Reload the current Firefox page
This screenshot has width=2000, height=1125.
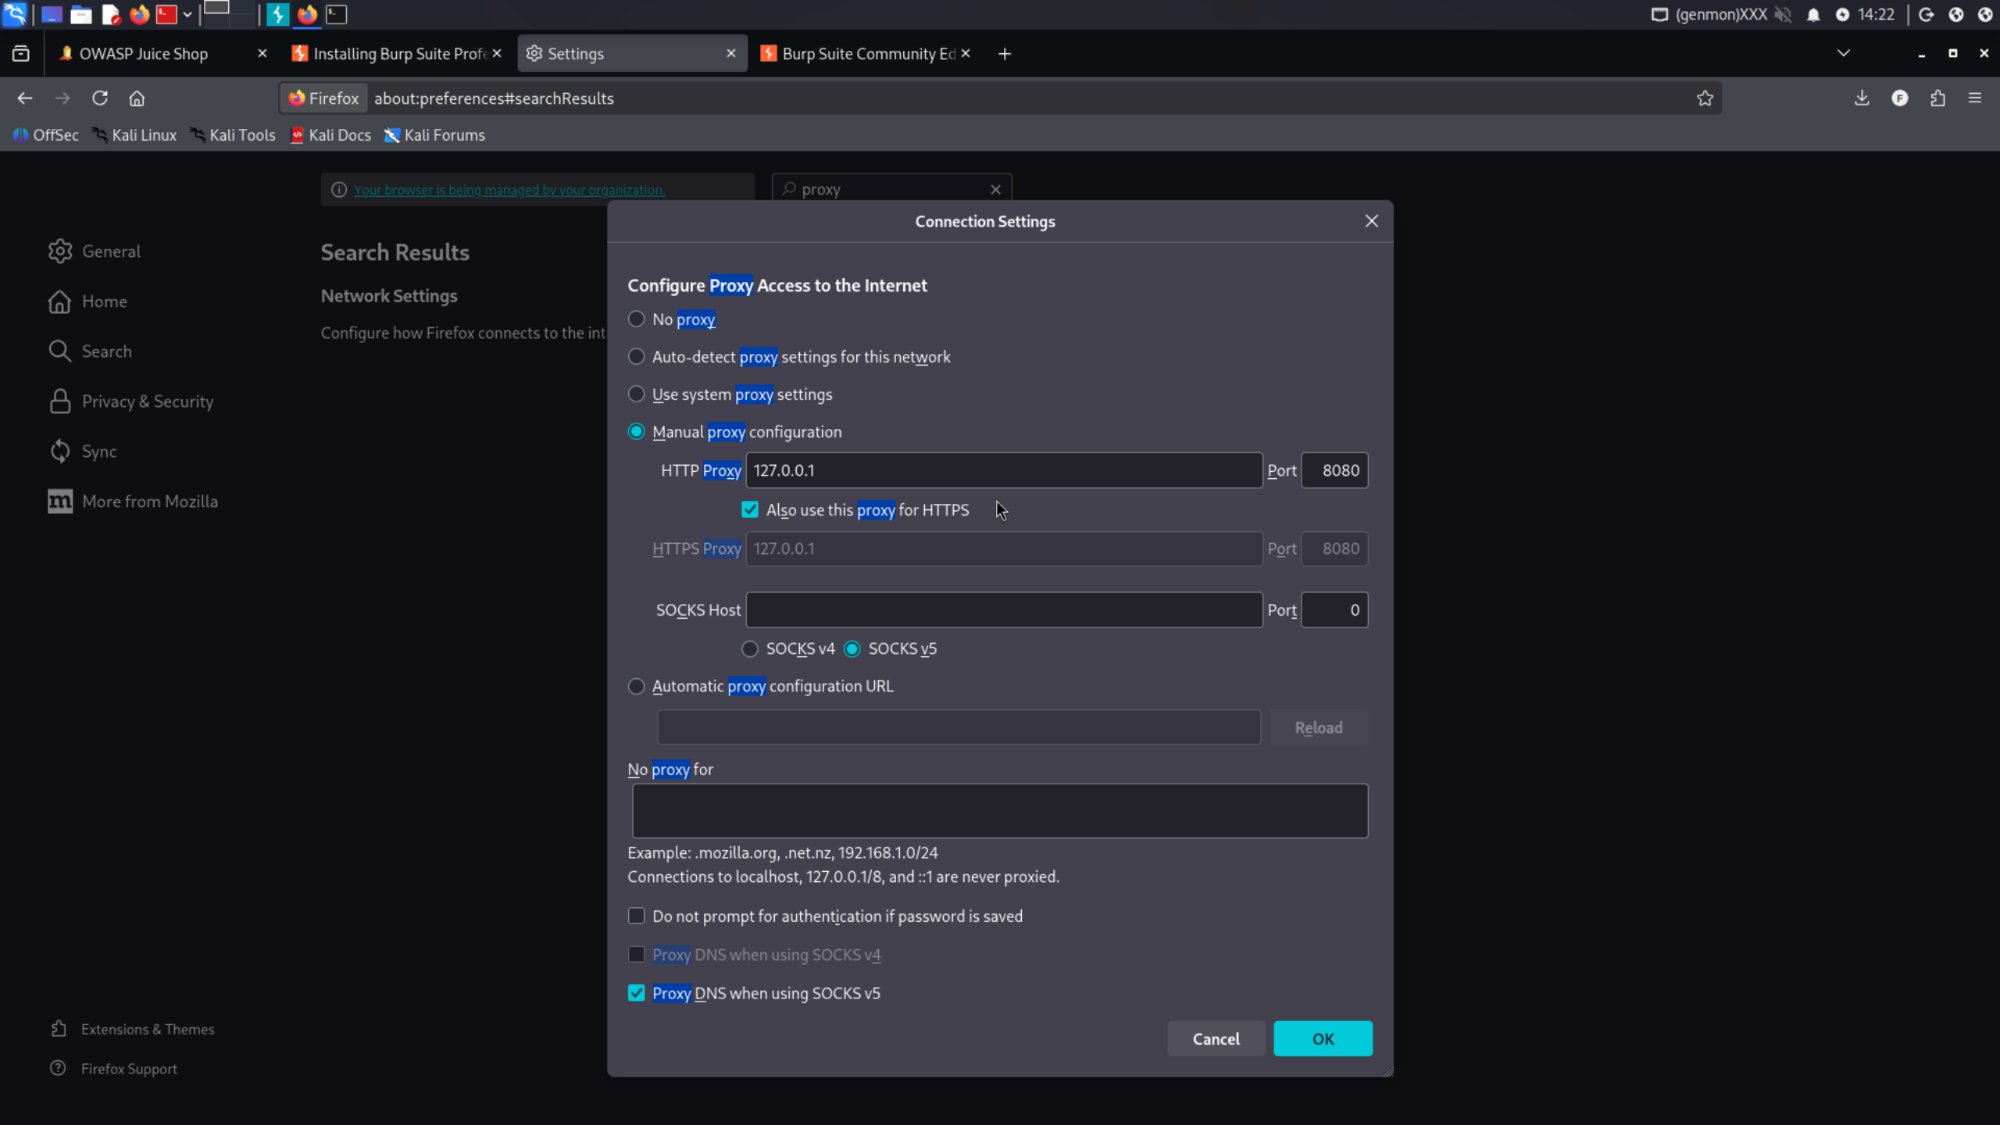pos(100,98)
